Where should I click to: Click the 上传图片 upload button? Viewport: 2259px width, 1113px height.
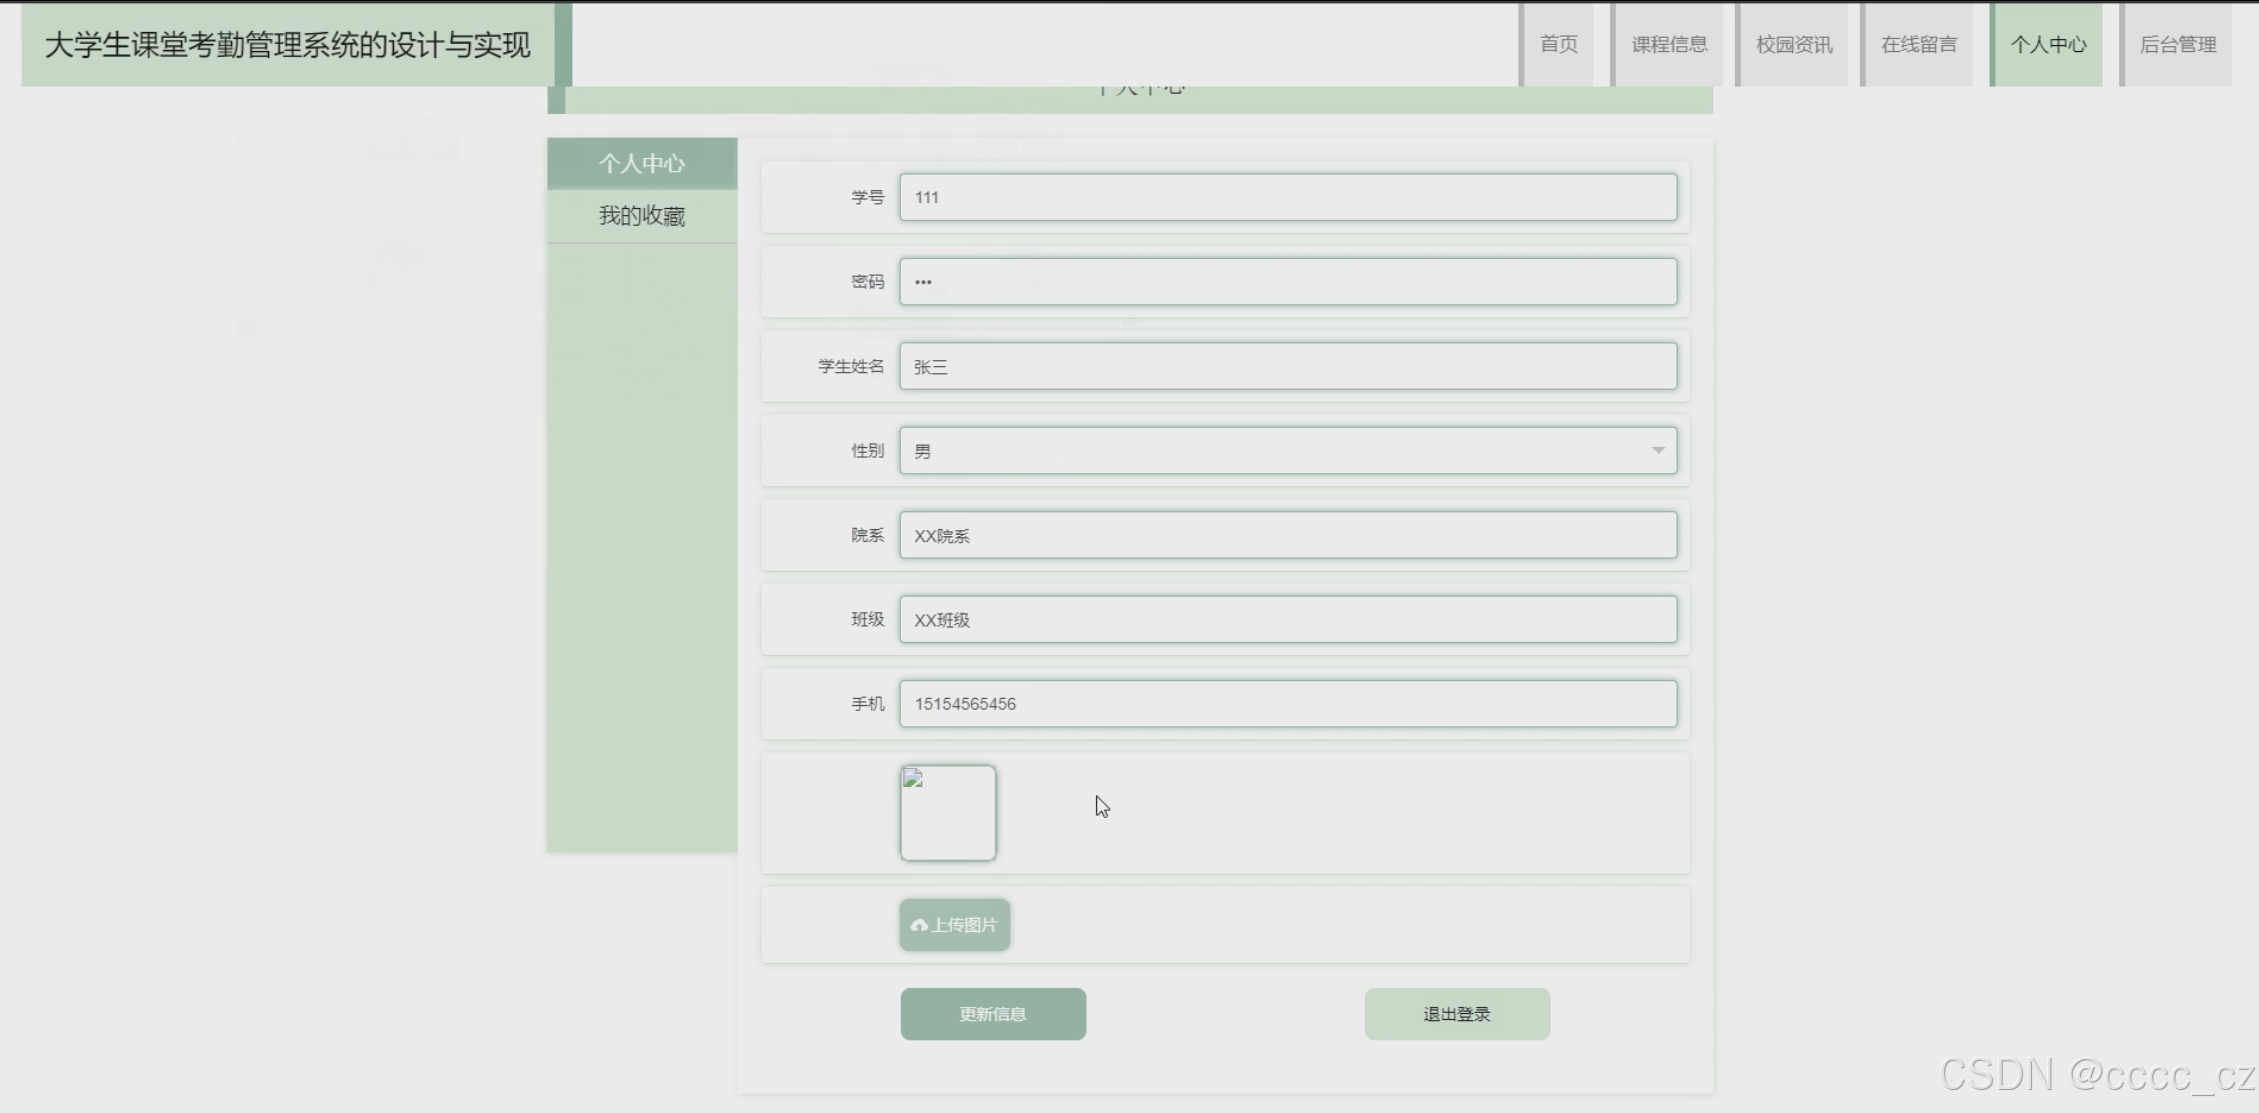point(955,924)
